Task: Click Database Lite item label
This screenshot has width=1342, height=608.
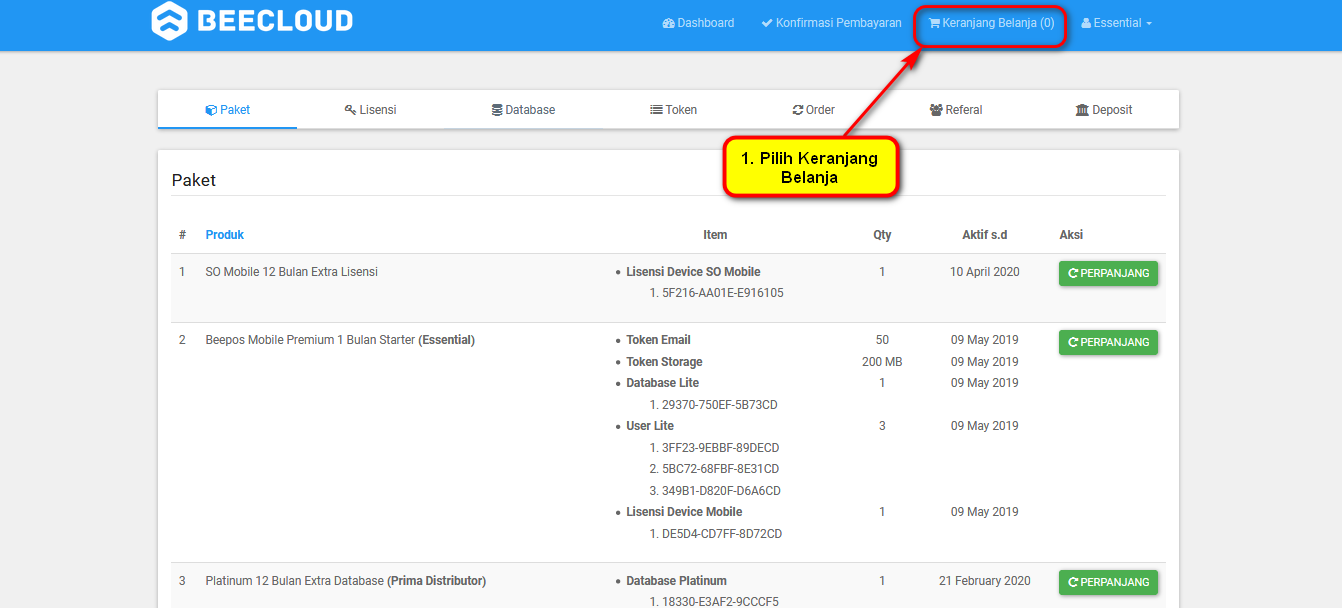Action: point(663,383)
